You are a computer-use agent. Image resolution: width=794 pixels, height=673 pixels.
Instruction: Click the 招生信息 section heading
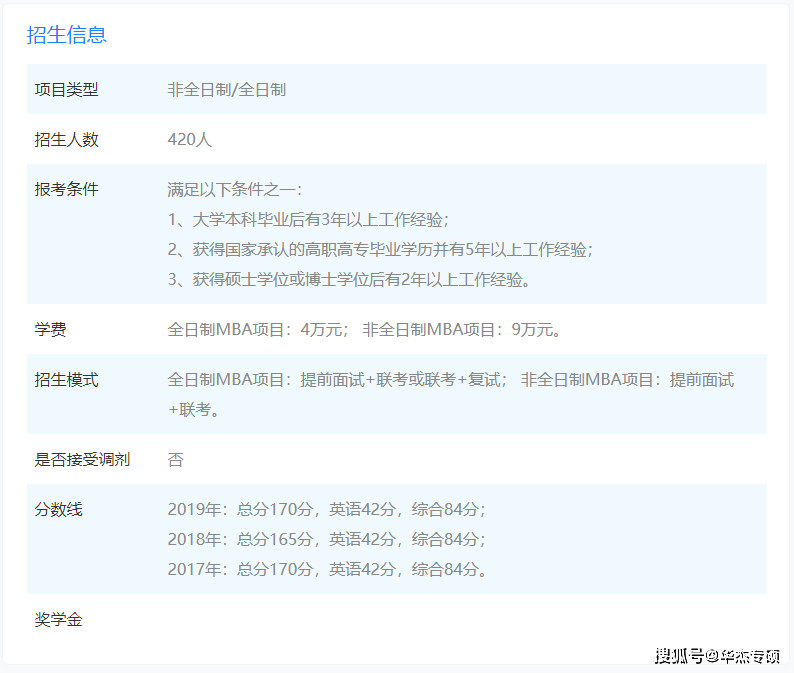point(66,35)
